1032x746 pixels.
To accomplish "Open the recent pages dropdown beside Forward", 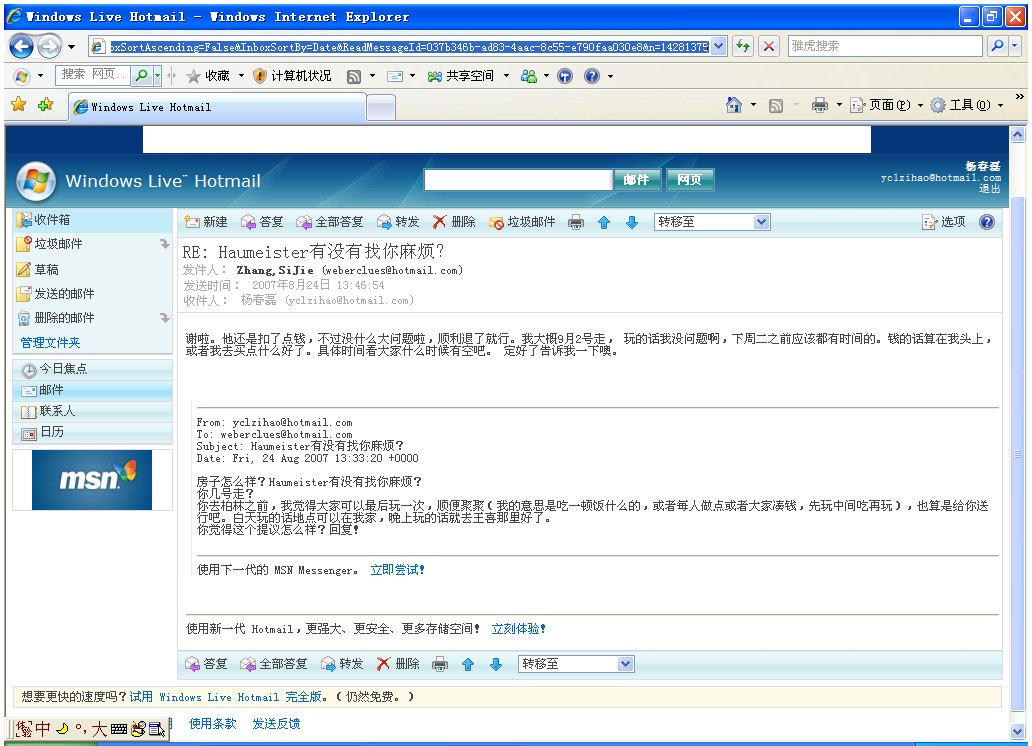I will tap(71, 47).
